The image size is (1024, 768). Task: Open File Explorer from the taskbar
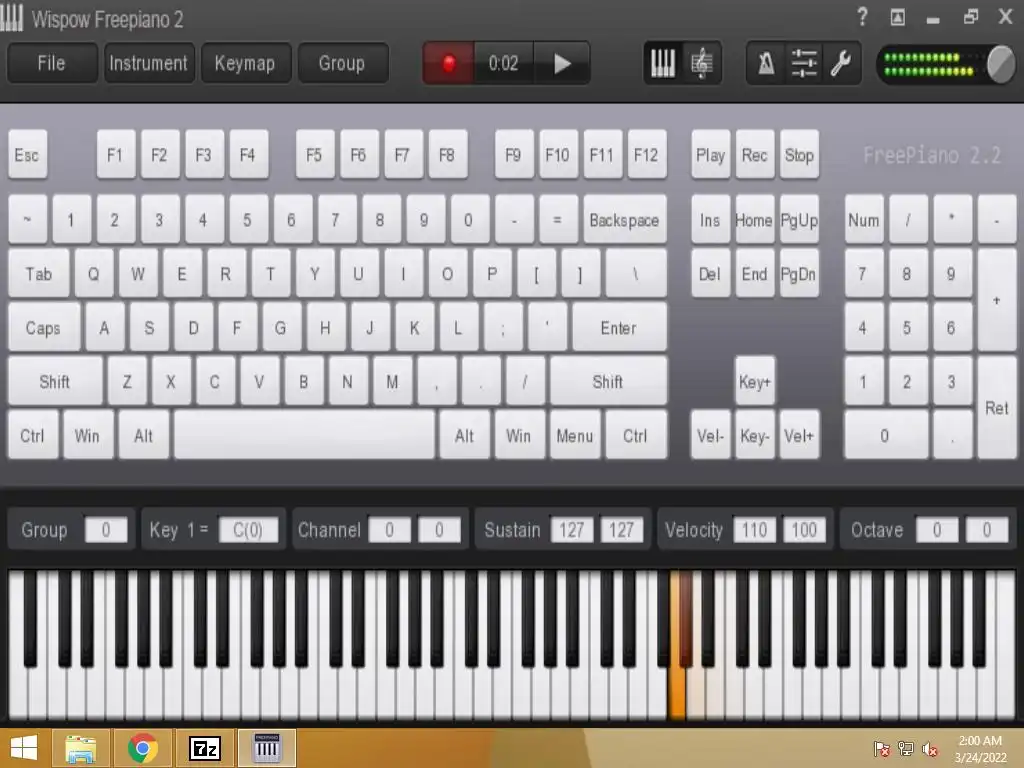pyautogui.click(x=80, y=748)
